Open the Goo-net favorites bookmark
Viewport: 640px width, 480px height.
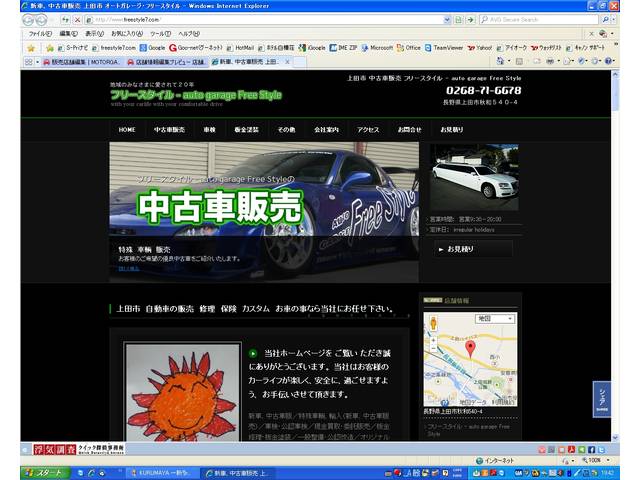click(x=196, y=48)
